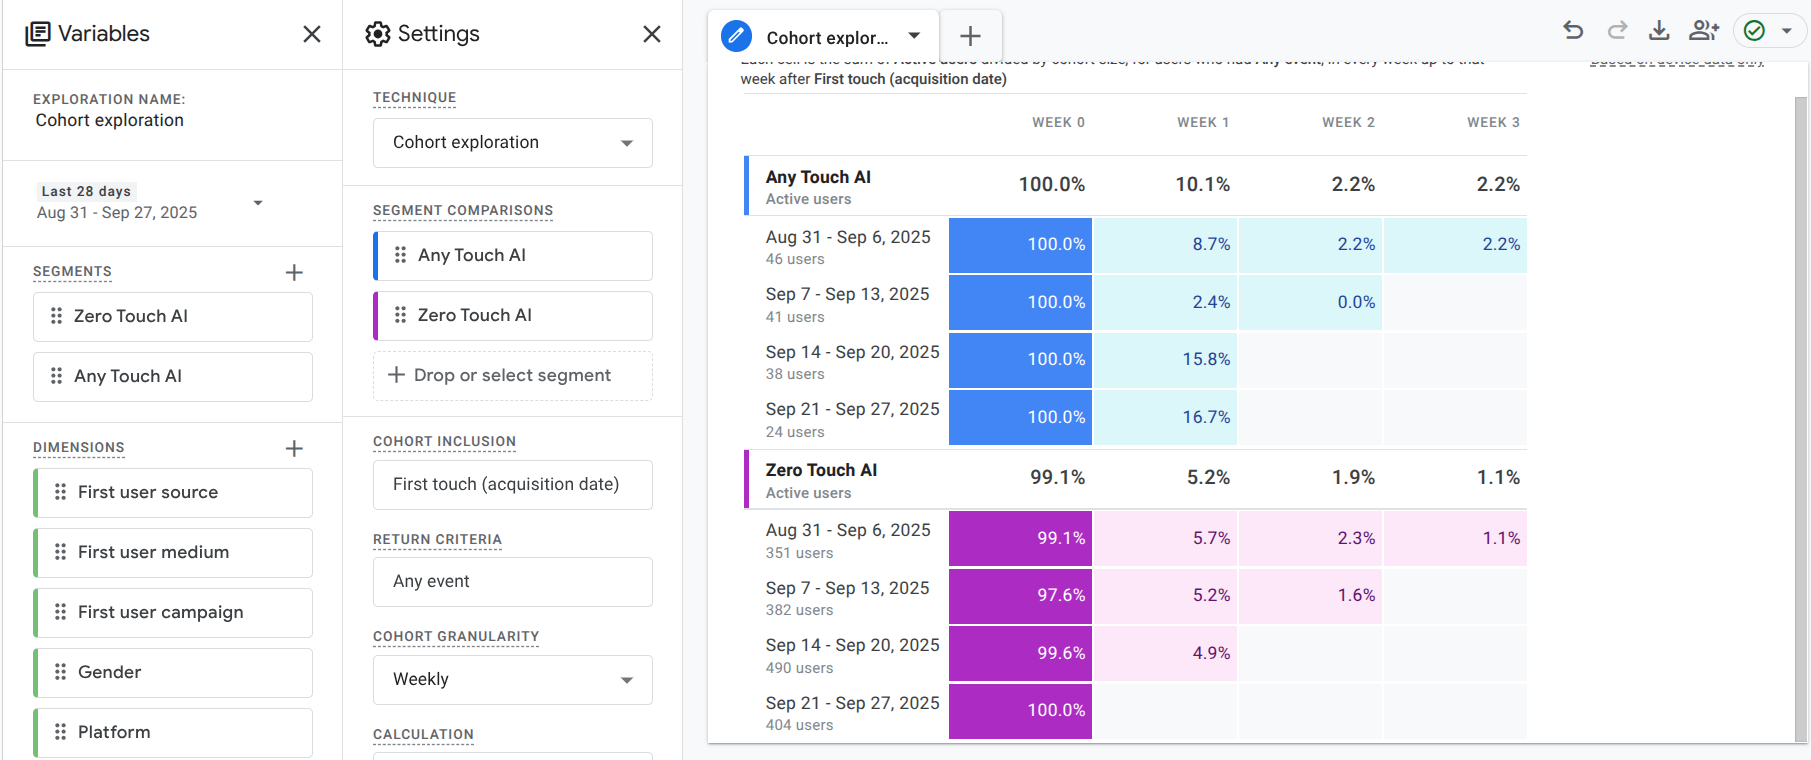The height and width of the screenshot is (760, 1811).
Task: Open the Cohort exploration tab menu arrow
Action: coord(914,36)
